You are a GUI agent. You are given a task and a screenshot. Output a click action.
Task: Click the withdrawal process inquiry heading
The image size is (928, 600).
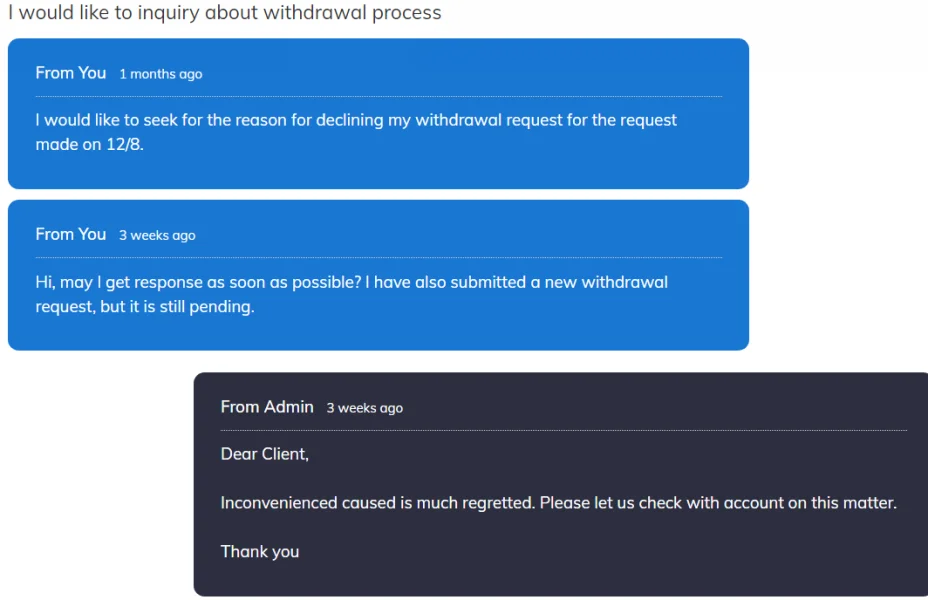224,13
